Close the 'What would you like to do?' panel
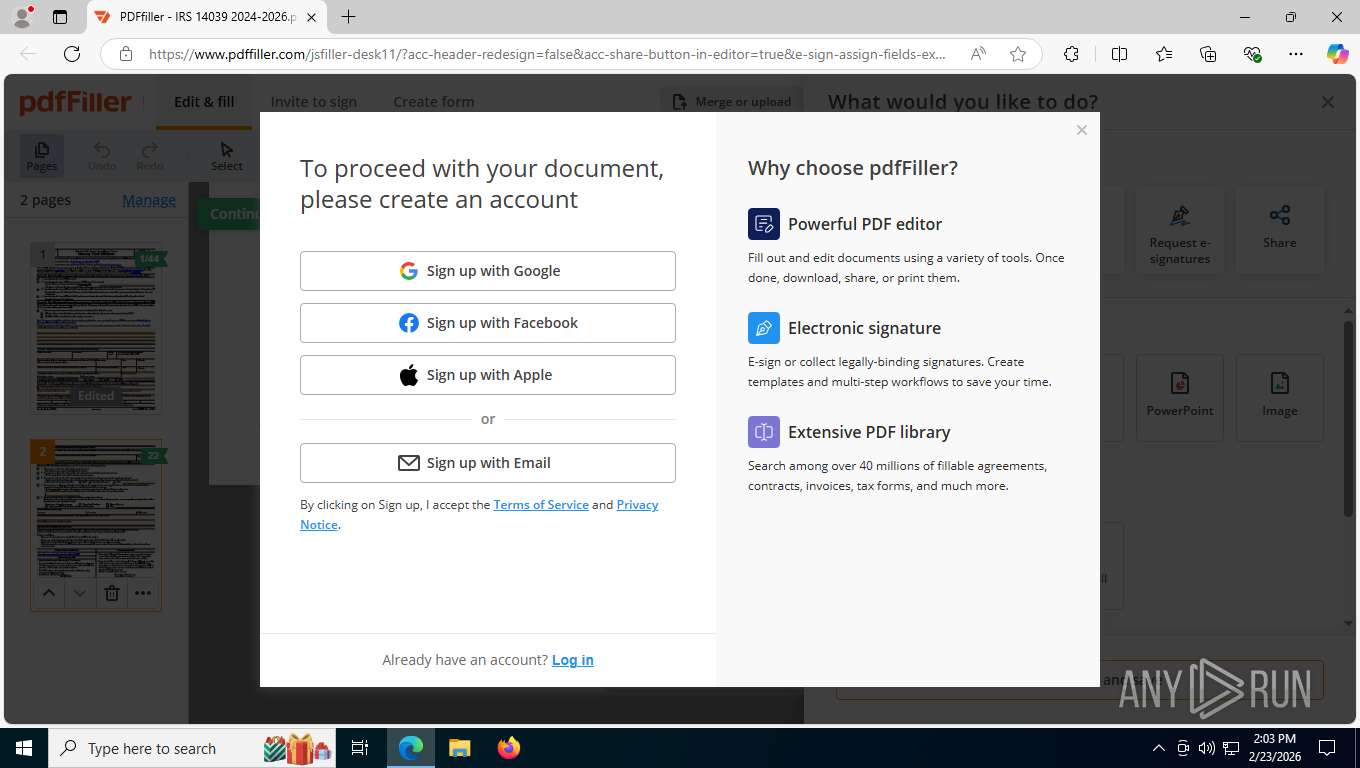This screenshot has height=768, width=1360. 1328,102
